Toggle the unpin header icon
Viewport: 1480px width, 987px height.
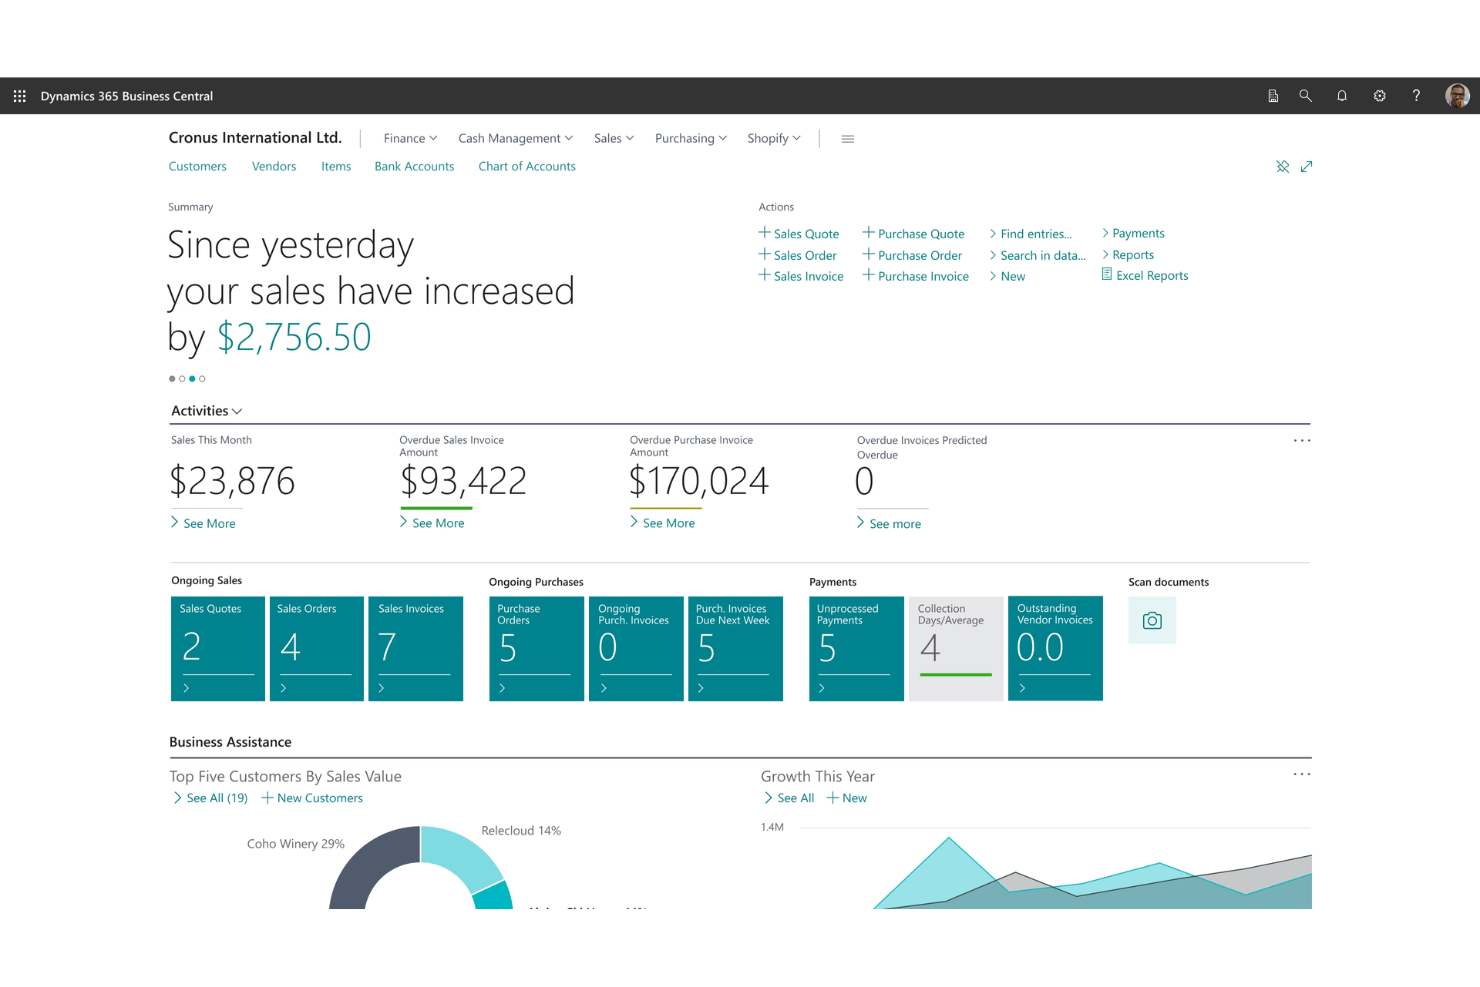coord(1283,166)
